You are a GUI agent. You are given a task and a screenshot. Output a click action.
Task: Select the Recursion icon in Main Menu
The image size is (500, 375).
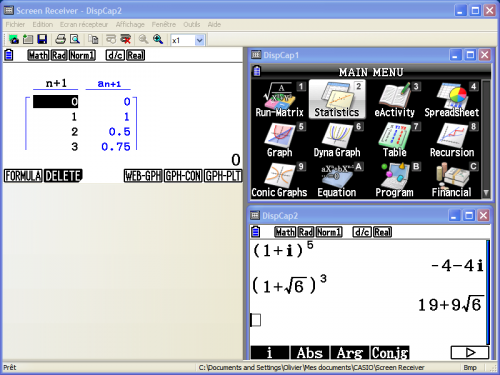[452, 140]
